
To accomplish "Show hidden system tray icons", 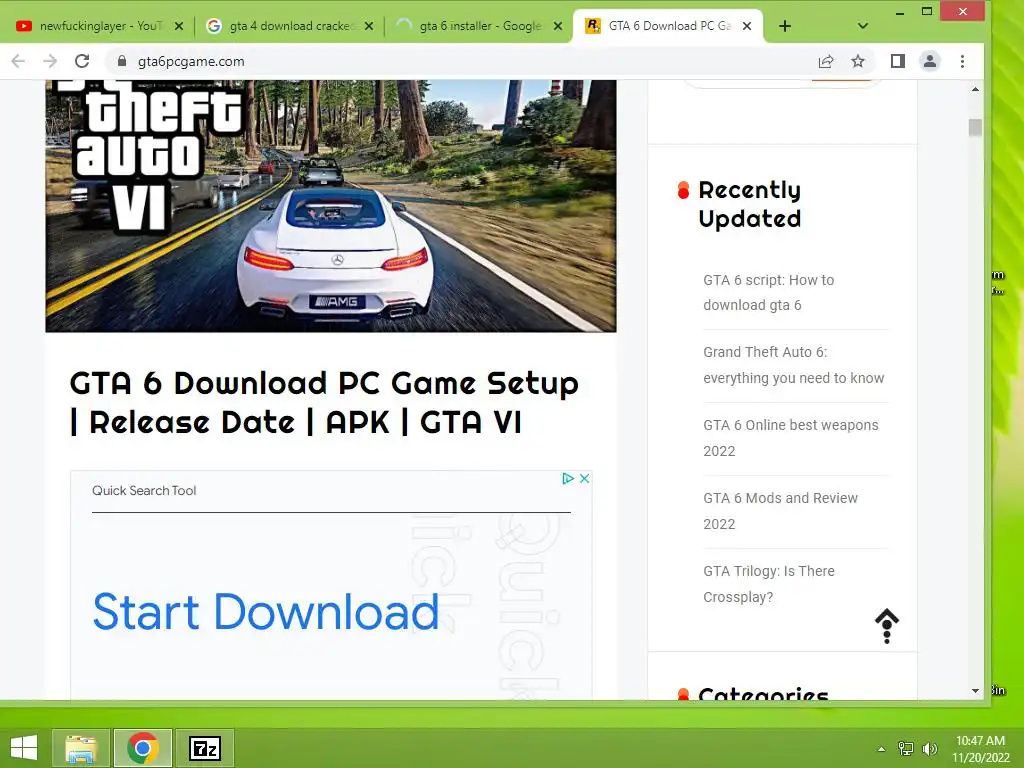I will pos(882,749).
